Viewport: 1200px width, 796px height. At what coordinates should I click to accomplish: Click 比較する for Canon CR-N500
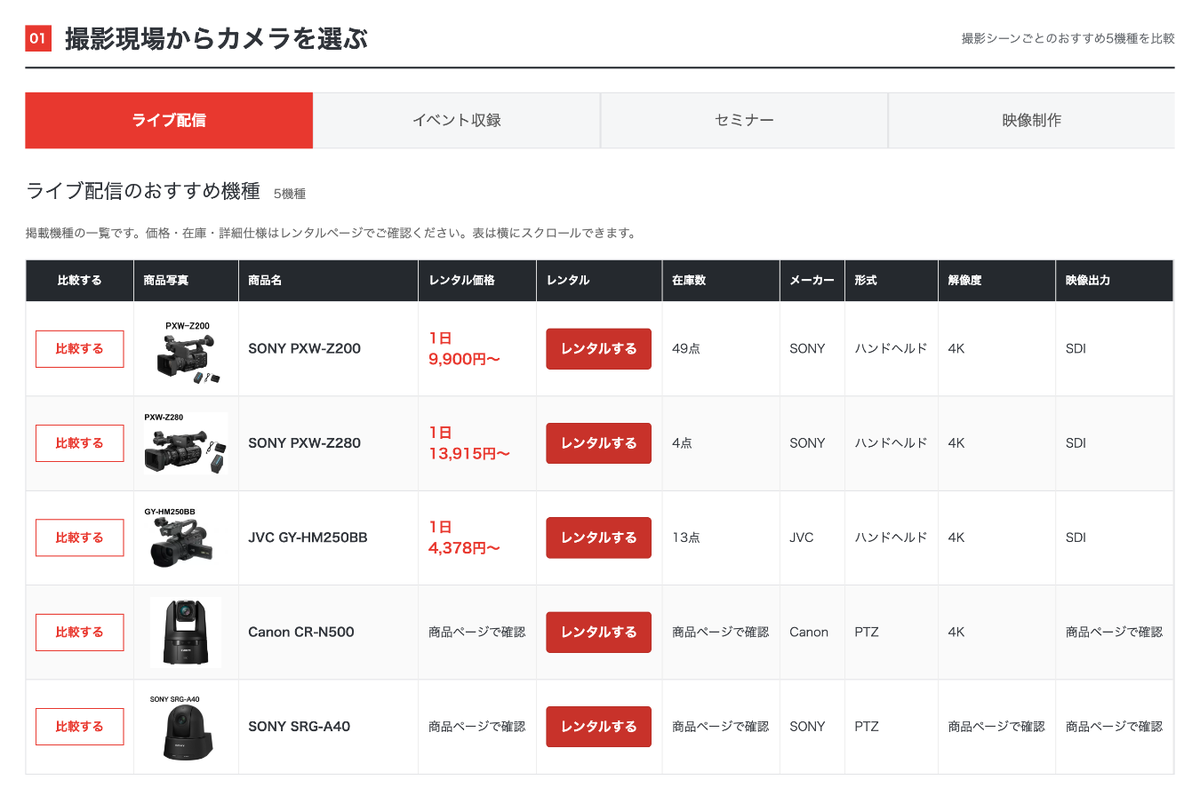tap(80, 632)
